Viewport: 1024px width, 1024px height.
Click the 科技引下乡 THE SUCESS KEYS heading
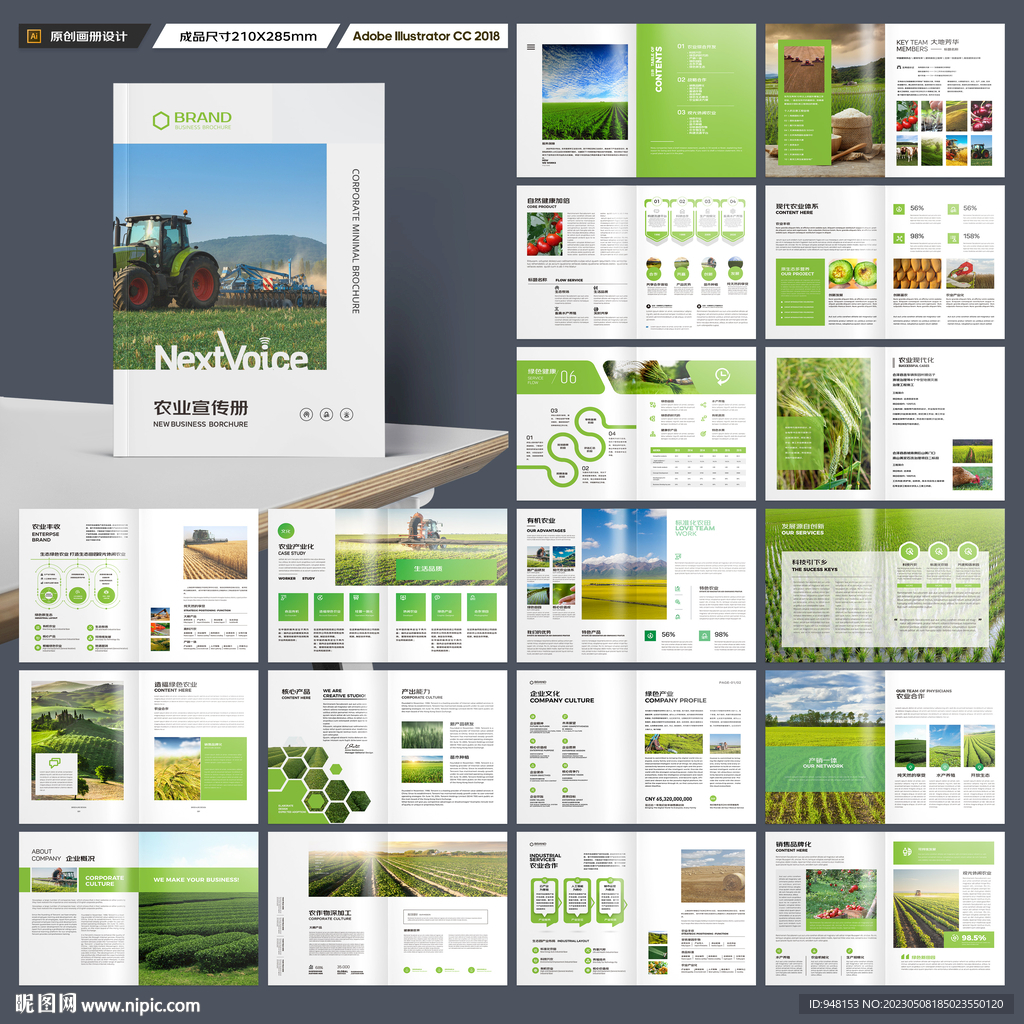point(815,566)
